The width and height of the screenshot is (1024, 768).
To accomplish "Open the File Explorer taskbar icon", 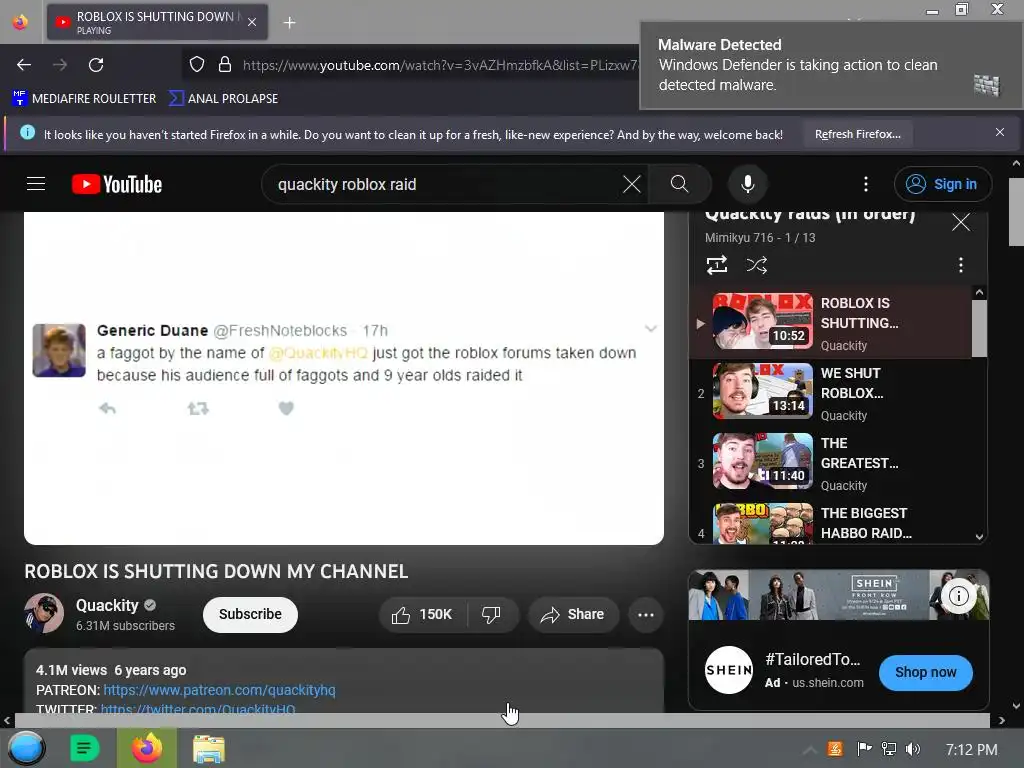I will 209,748.
